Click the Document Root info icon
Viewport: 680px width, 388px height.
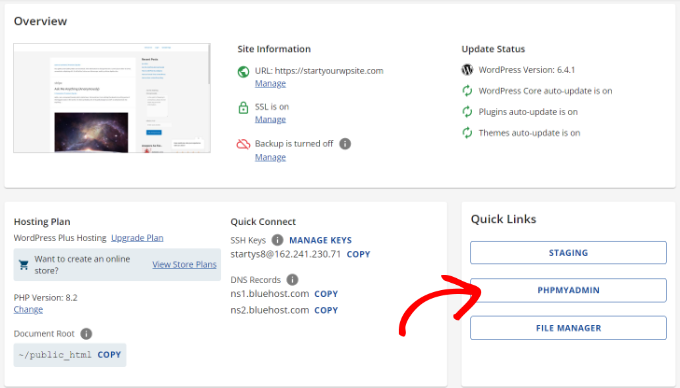point(86,333)
